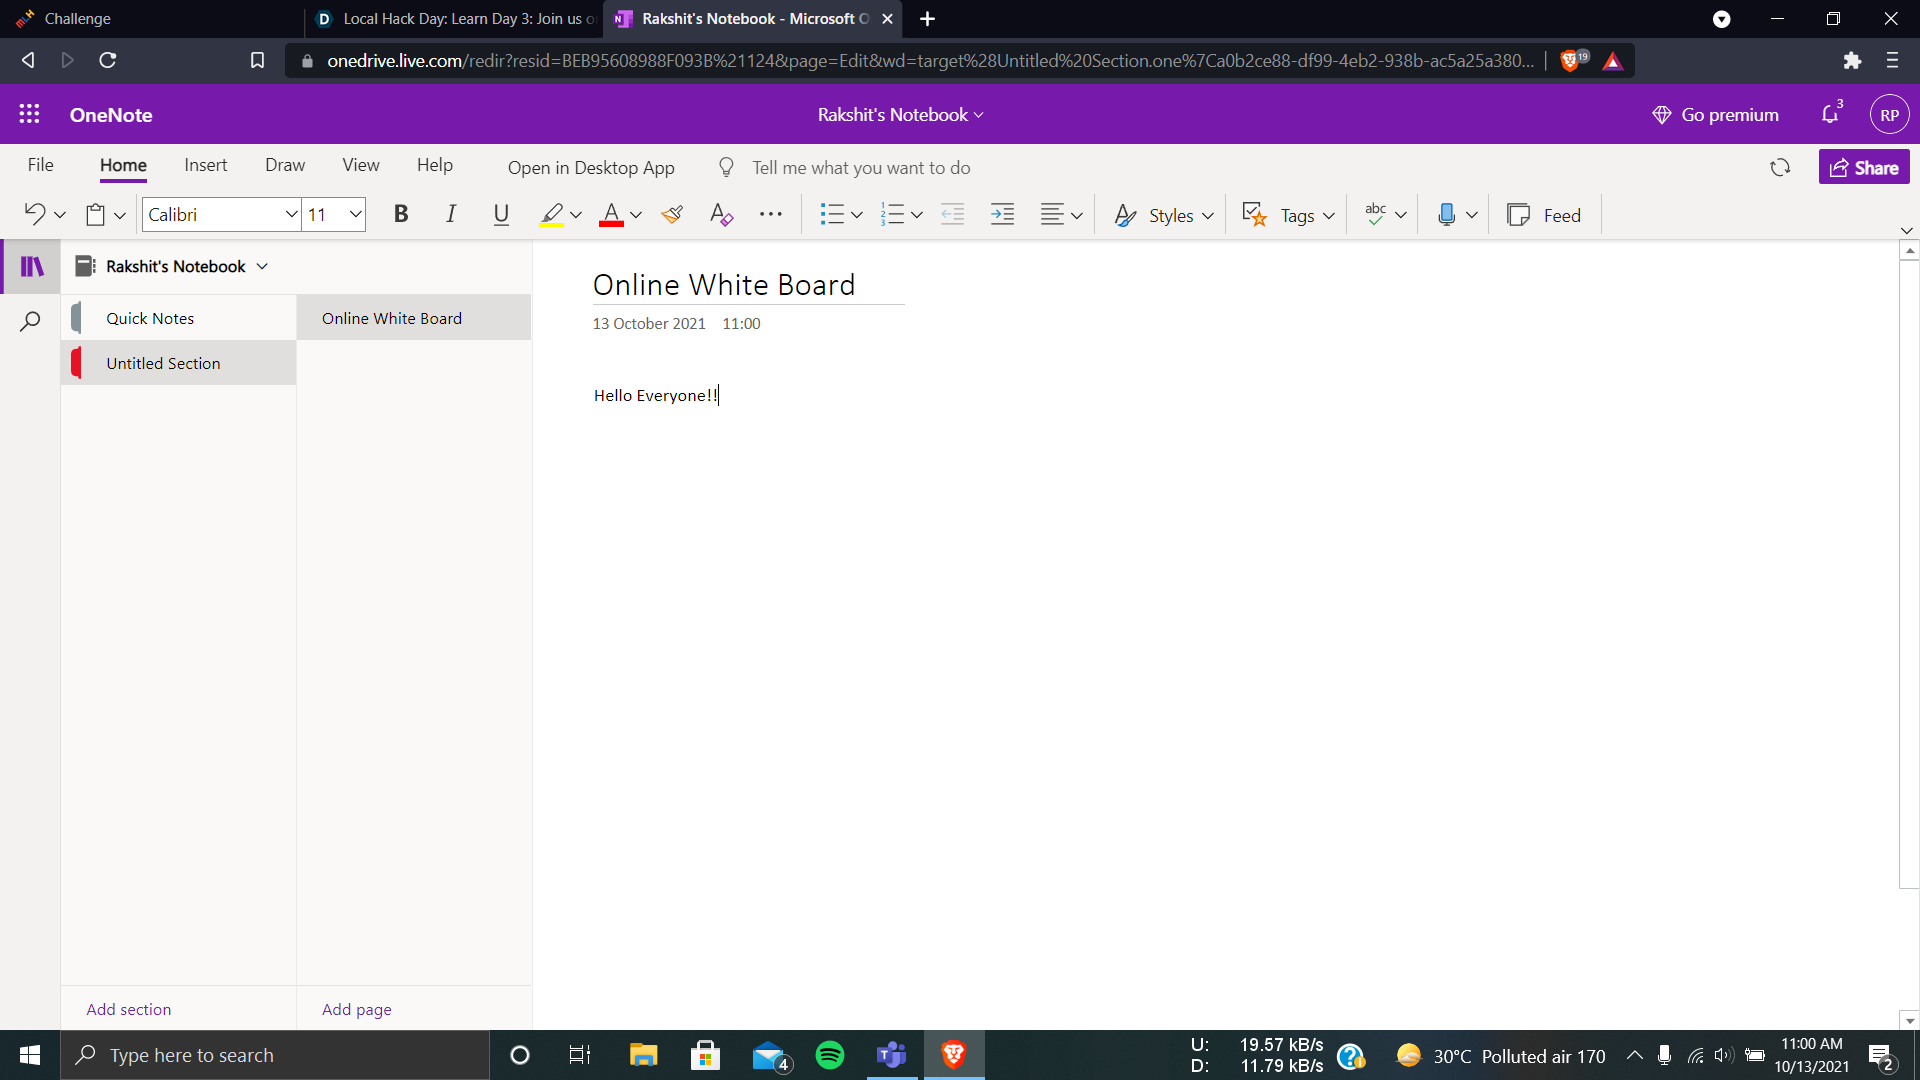1920x1080 pixels.
Task: Increase indent of the paragraph
Action: click(x=1002, y=215)
